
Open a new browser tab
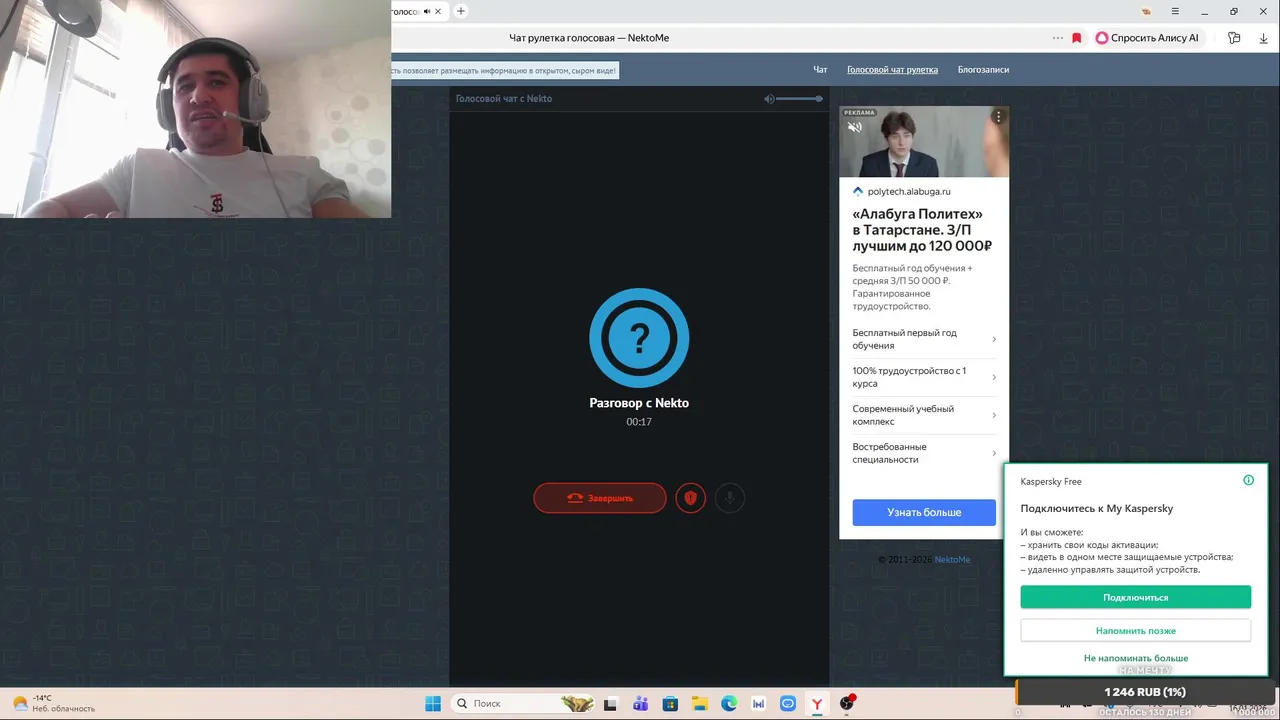(461, 11)
